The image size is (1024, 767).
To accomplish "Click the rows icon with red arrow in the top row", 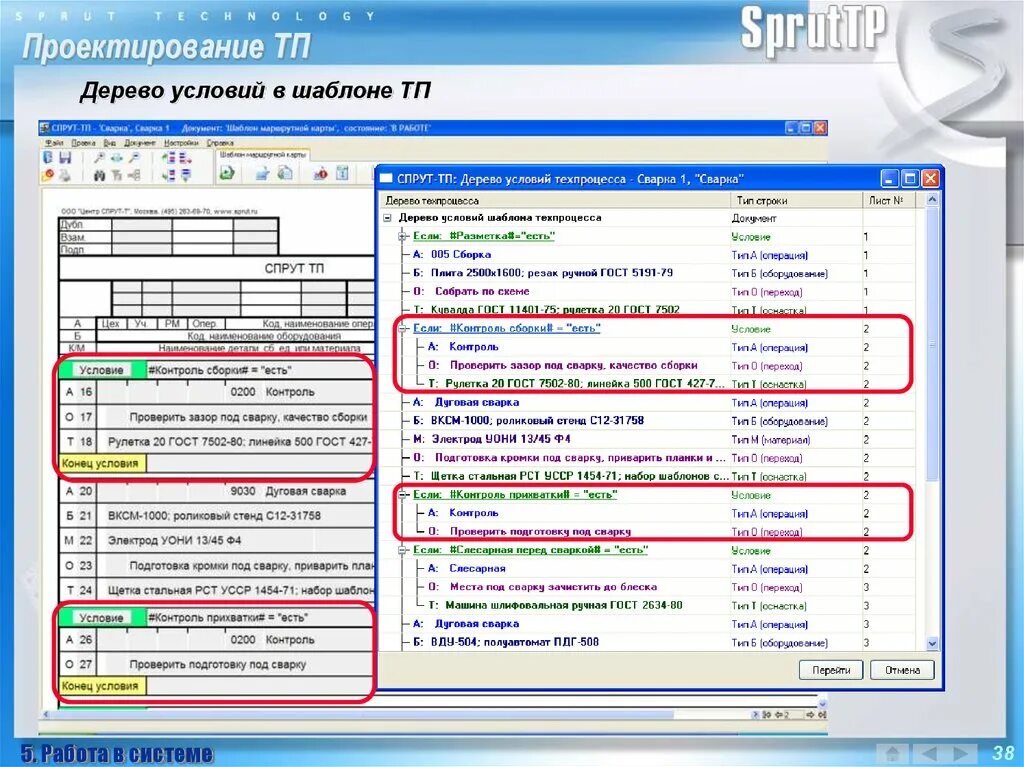I will point(185,158).
